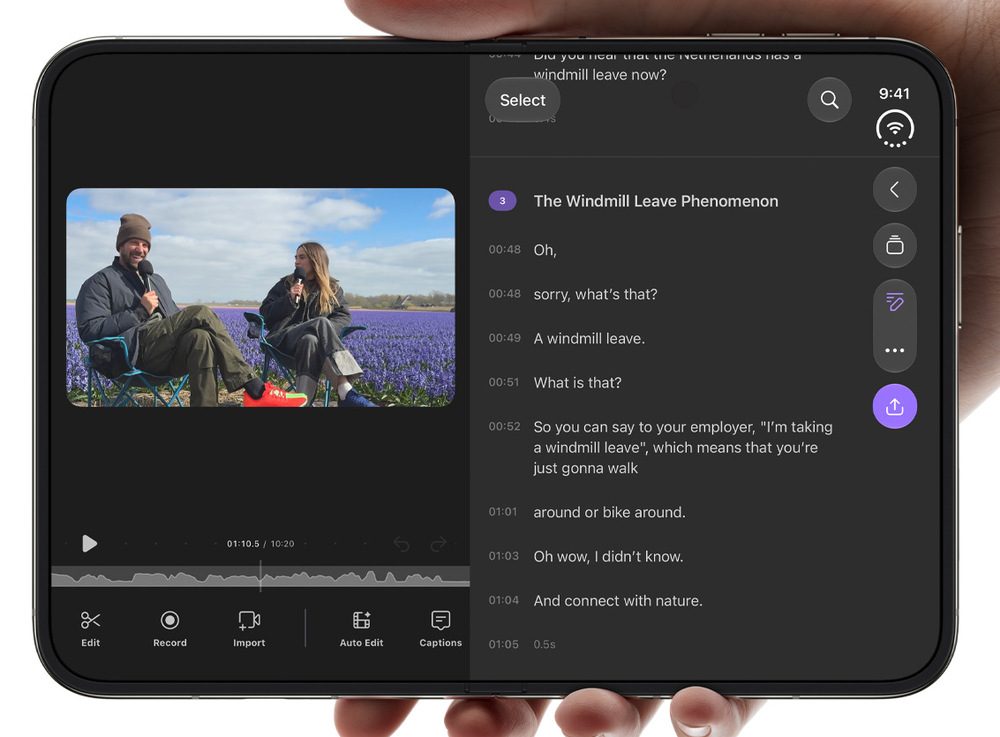The height and width of the screenshot is (737, 1000).
Task: Jump to timestamp 00:52
Action: (504, 426)
